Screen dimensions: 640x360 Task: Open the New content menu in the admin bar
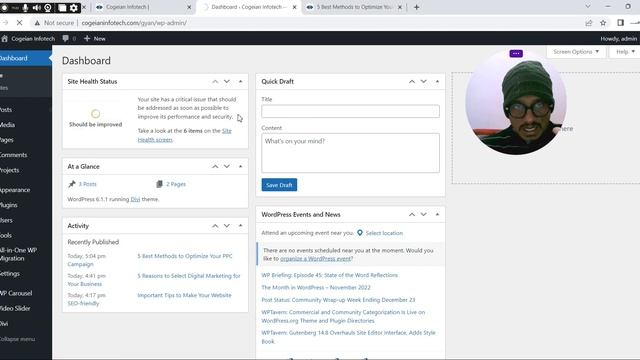[95, 38]
